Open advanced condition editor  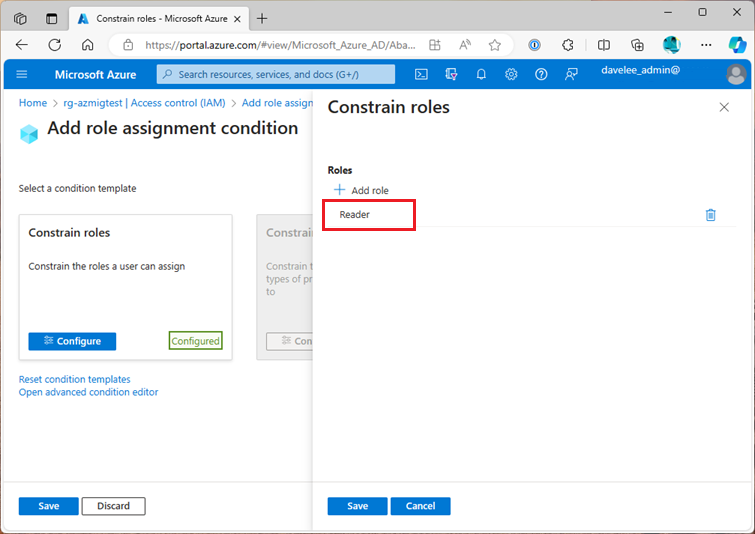88,392
